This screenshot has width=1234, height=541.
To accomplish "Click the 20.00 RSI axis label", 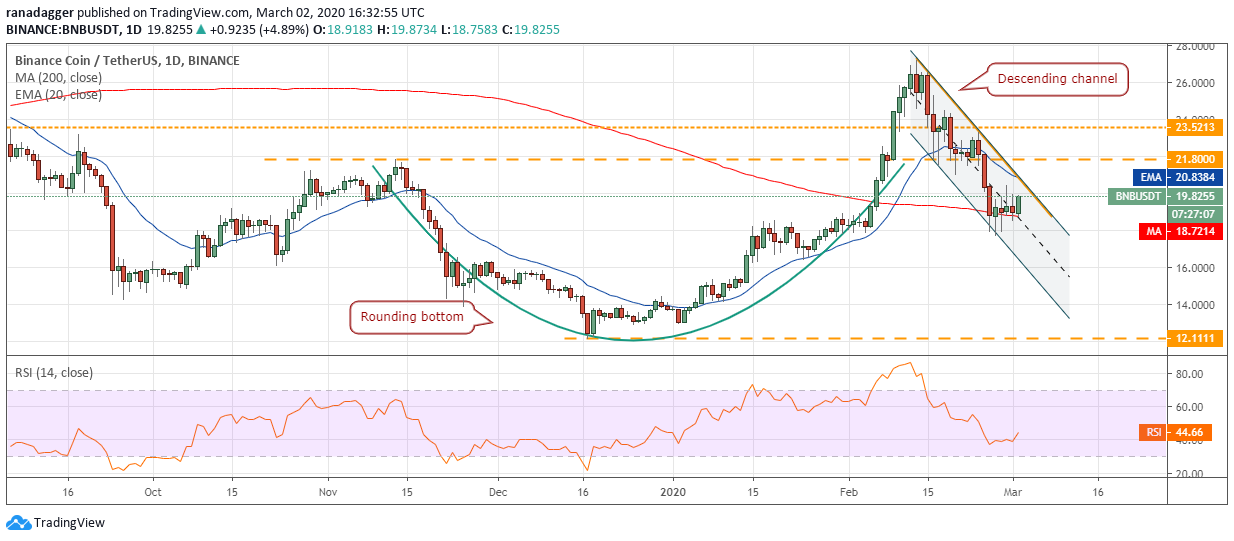I will pyautogui.click(x=1190, y=474).
